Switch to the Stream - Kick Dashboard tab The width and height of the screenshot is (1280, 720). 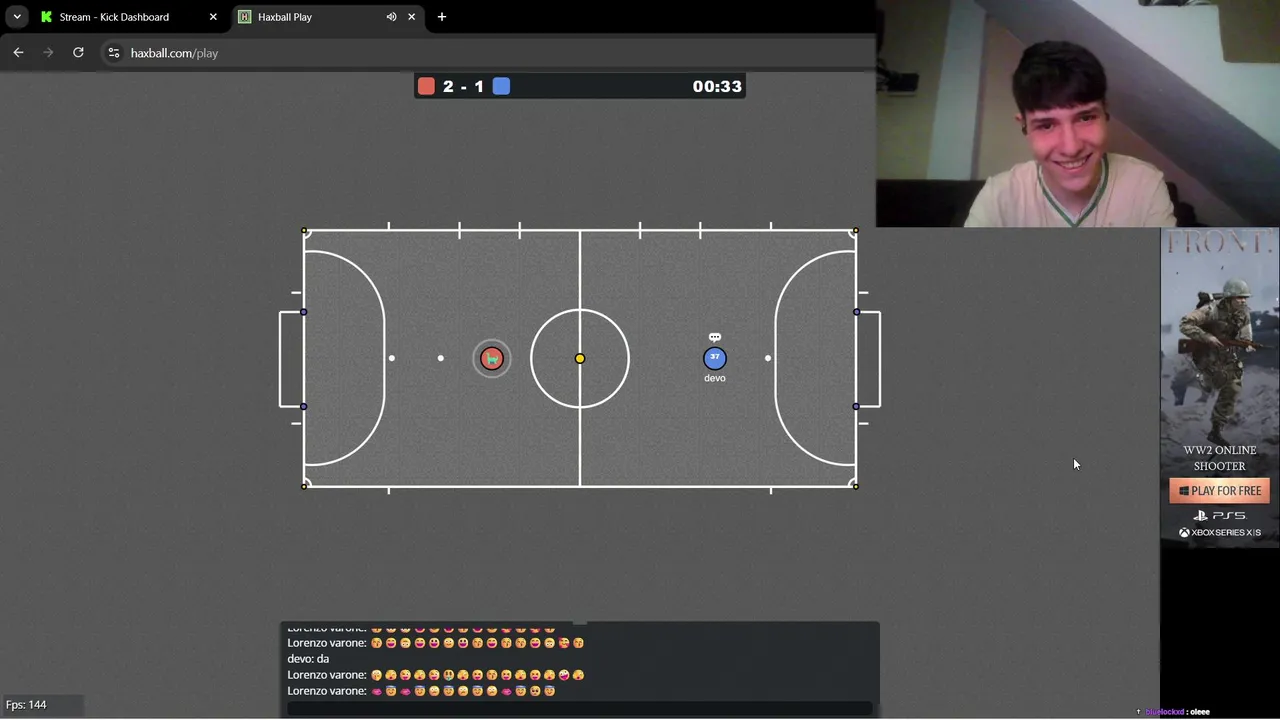tap(114, 17)
